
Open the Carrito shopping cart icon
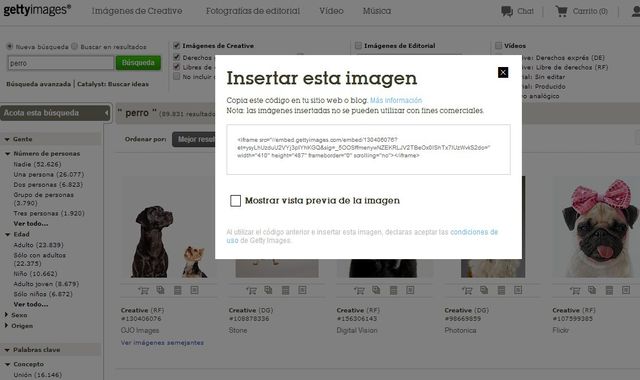pyautogui.click(x=562, y=11)
